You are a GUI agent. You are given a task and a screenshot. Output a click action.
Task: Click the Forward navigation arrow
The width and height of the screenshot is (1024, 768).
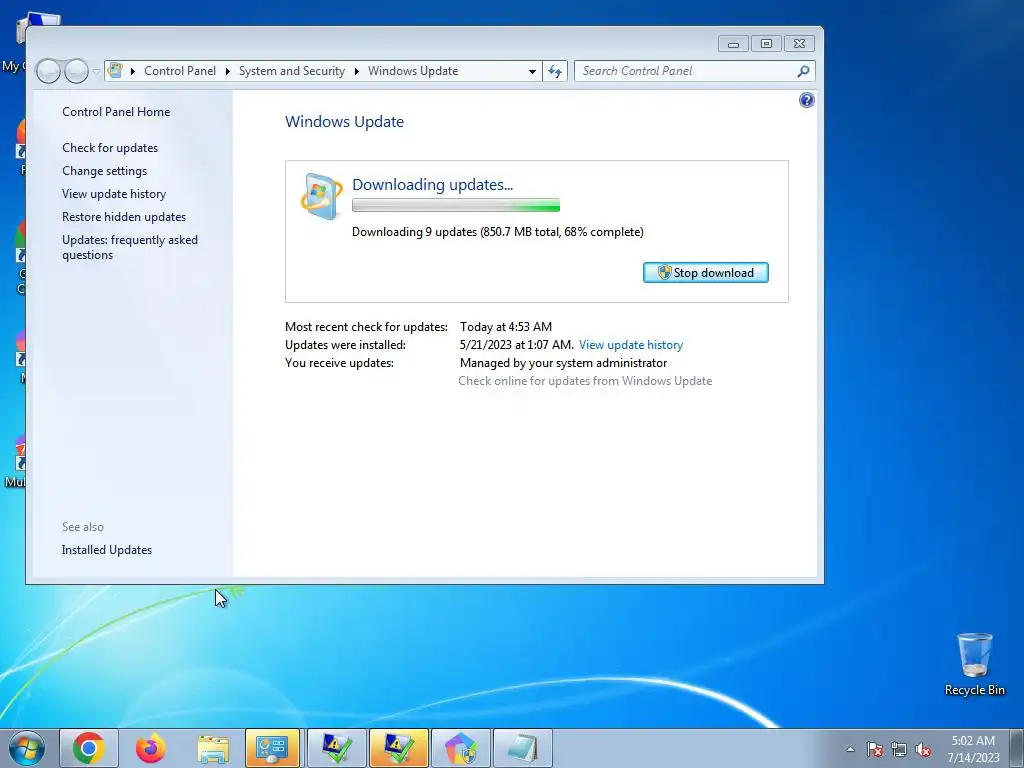click(76, 71)
